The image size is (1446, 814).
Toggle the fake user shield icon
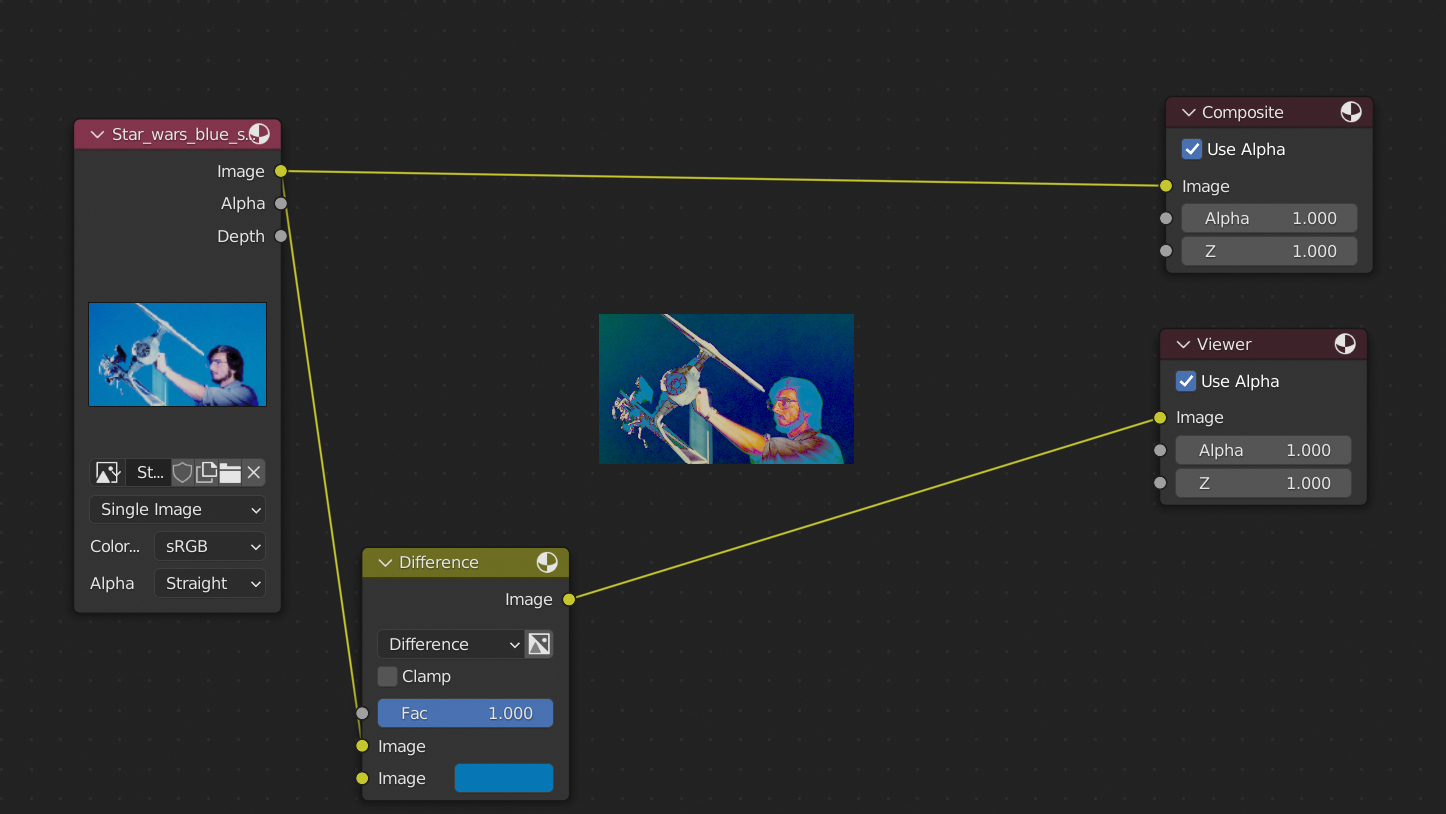[182, 473]
